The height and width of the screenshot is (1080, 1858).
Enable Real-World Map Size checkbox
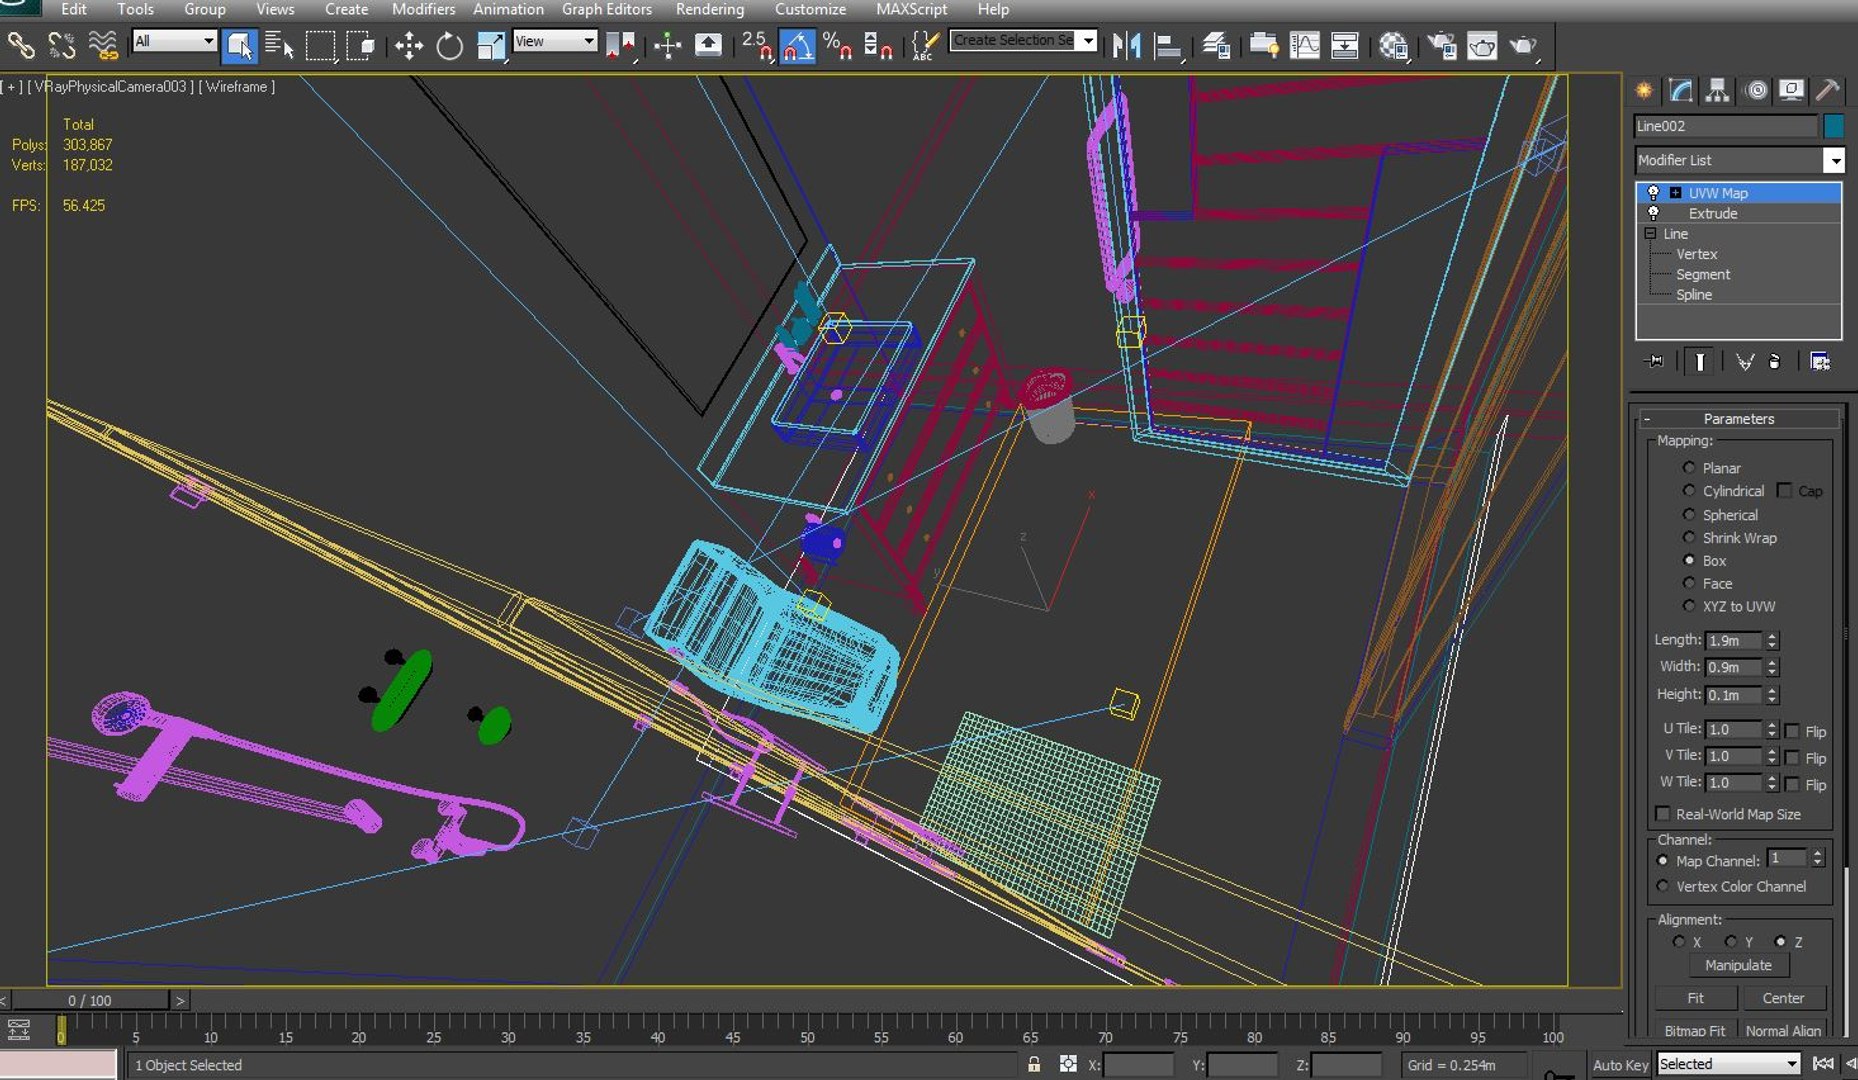1663,813
